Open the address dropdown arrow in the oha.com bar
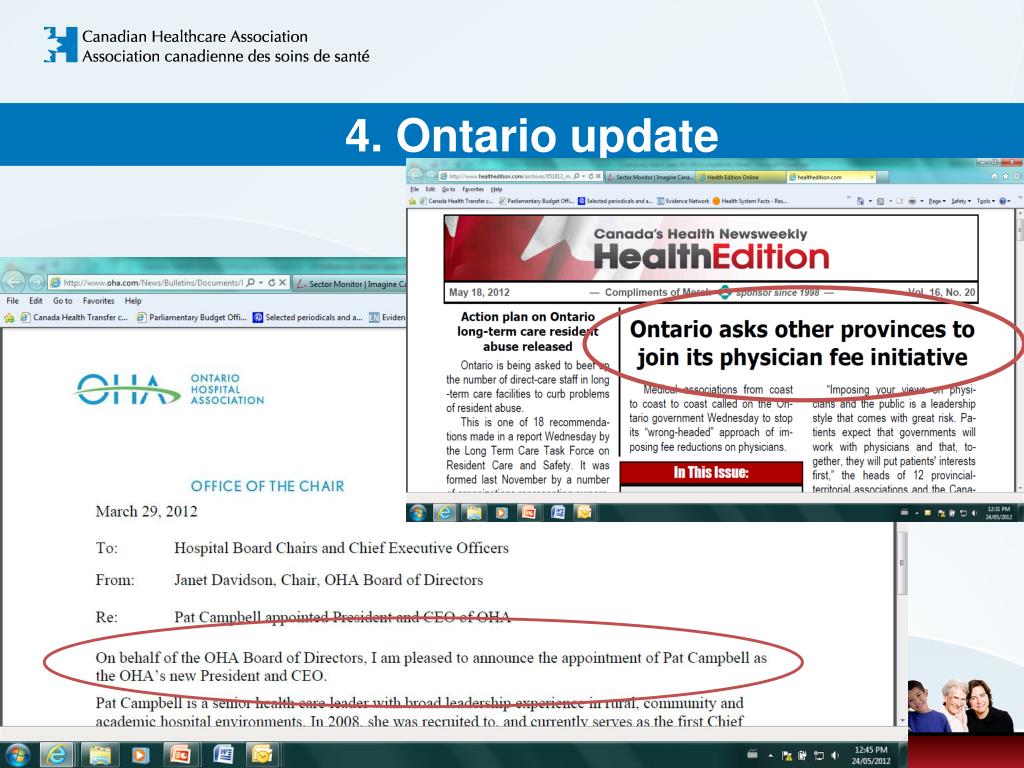Screen dimensions: 1024x768 pos(261,283)
